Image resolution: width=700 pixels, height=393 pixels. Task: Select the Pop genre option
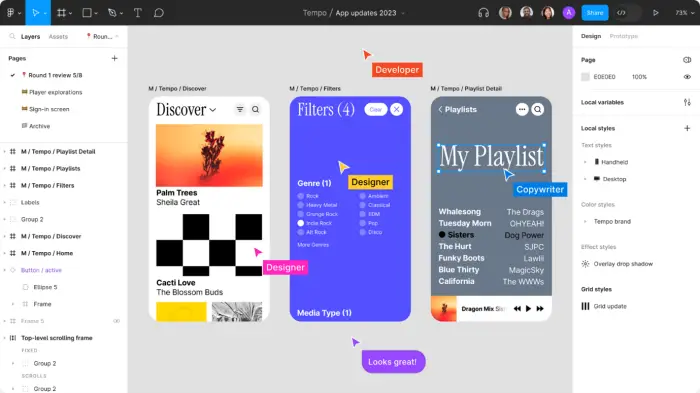tap(362, 223)
